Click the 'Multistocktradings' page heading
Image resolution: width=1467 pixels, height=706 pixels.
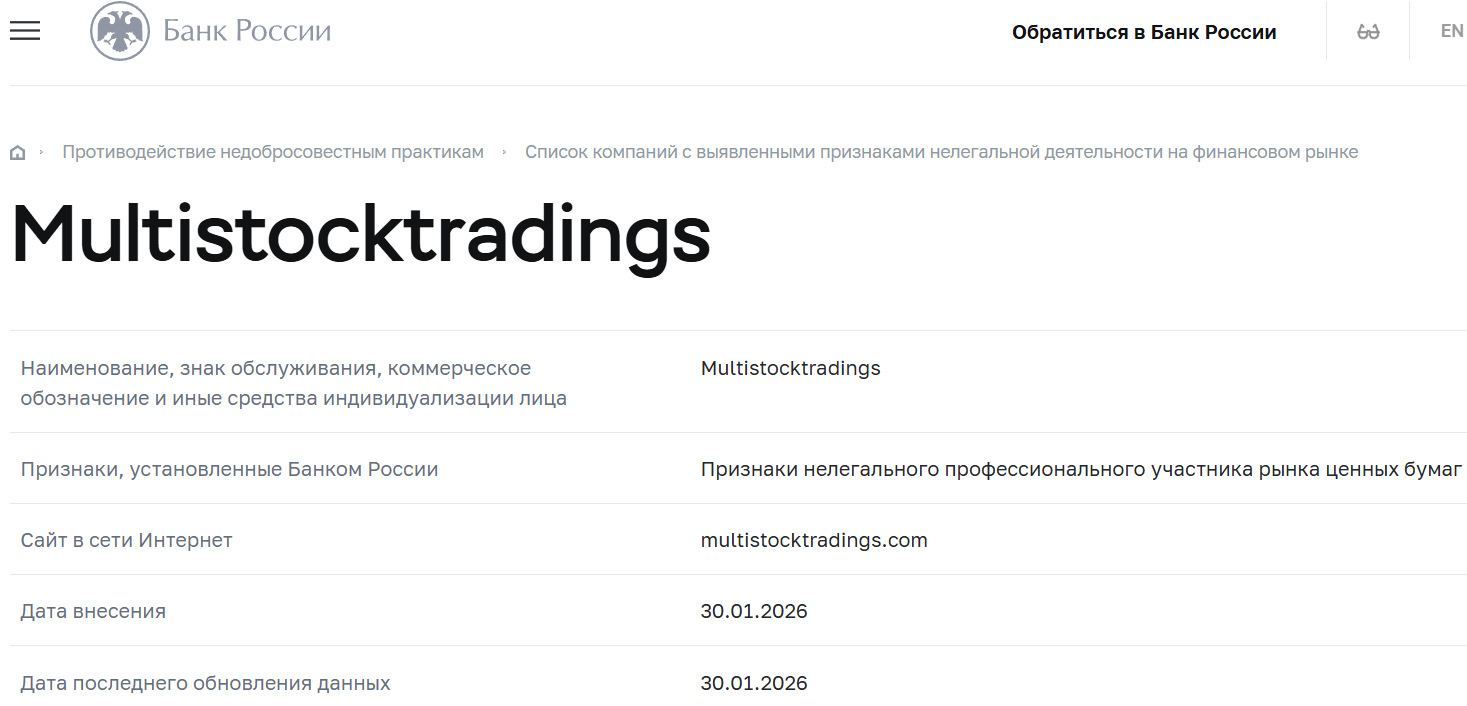[360, 235]
